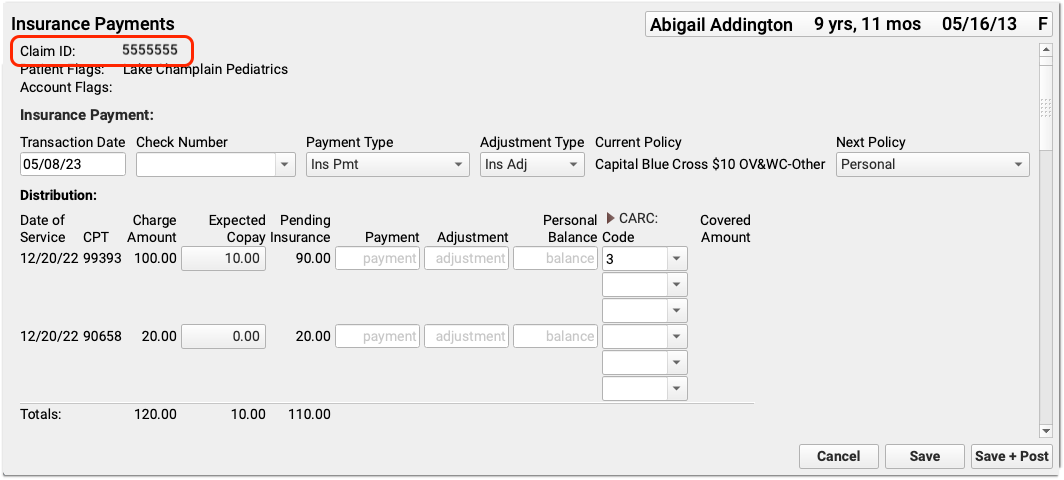Click the adjustment field for CPT 90658
The width and height of the screenshot is (1064, 480).
pyautogui.click(x=466, y=336)
